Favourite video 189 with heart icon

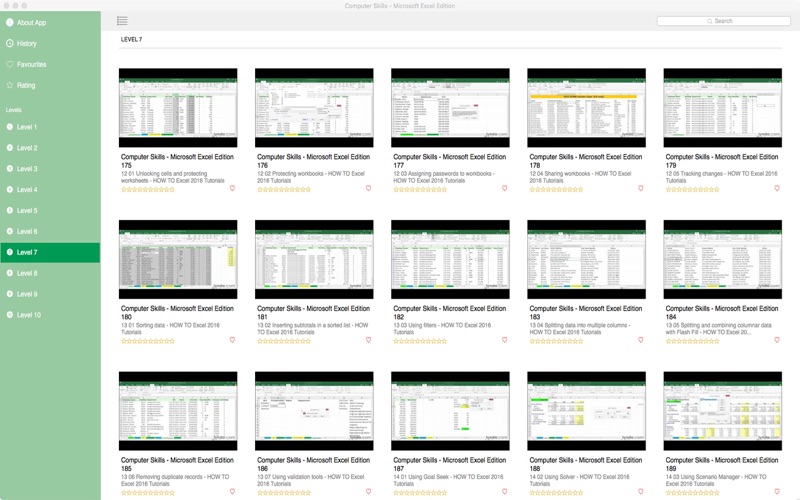pyautogui.click(x=777, y=491)
